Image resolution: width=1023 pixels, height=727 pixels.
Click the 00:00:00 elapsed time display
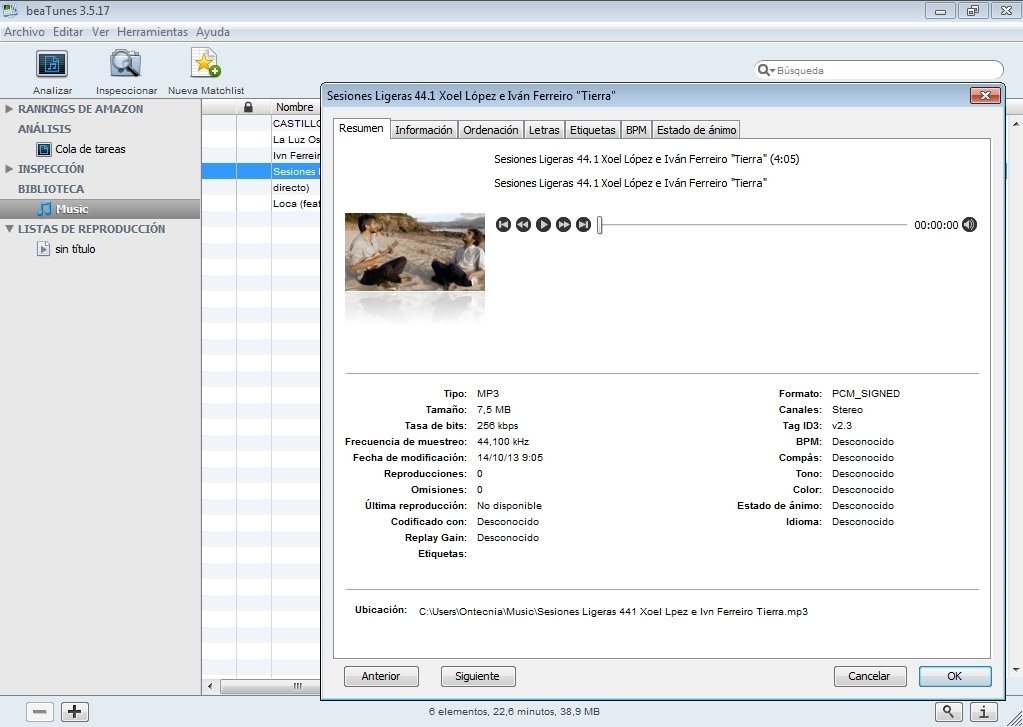(x=936, y=225)
